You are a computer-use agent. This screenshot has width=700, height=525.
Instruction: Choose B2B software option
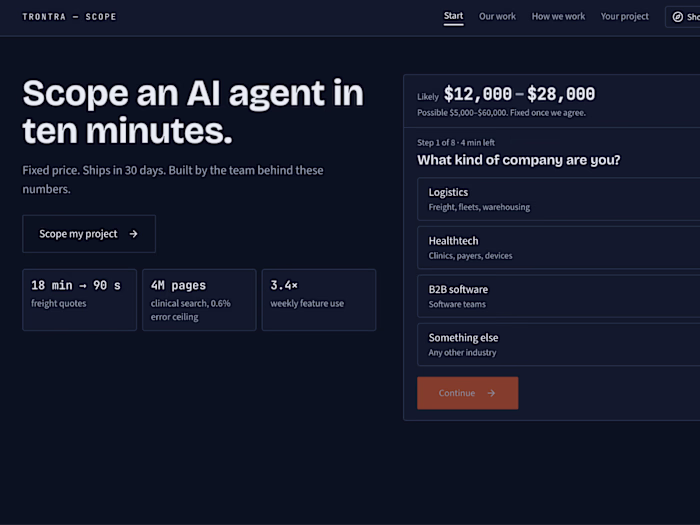tap(558, 296)
